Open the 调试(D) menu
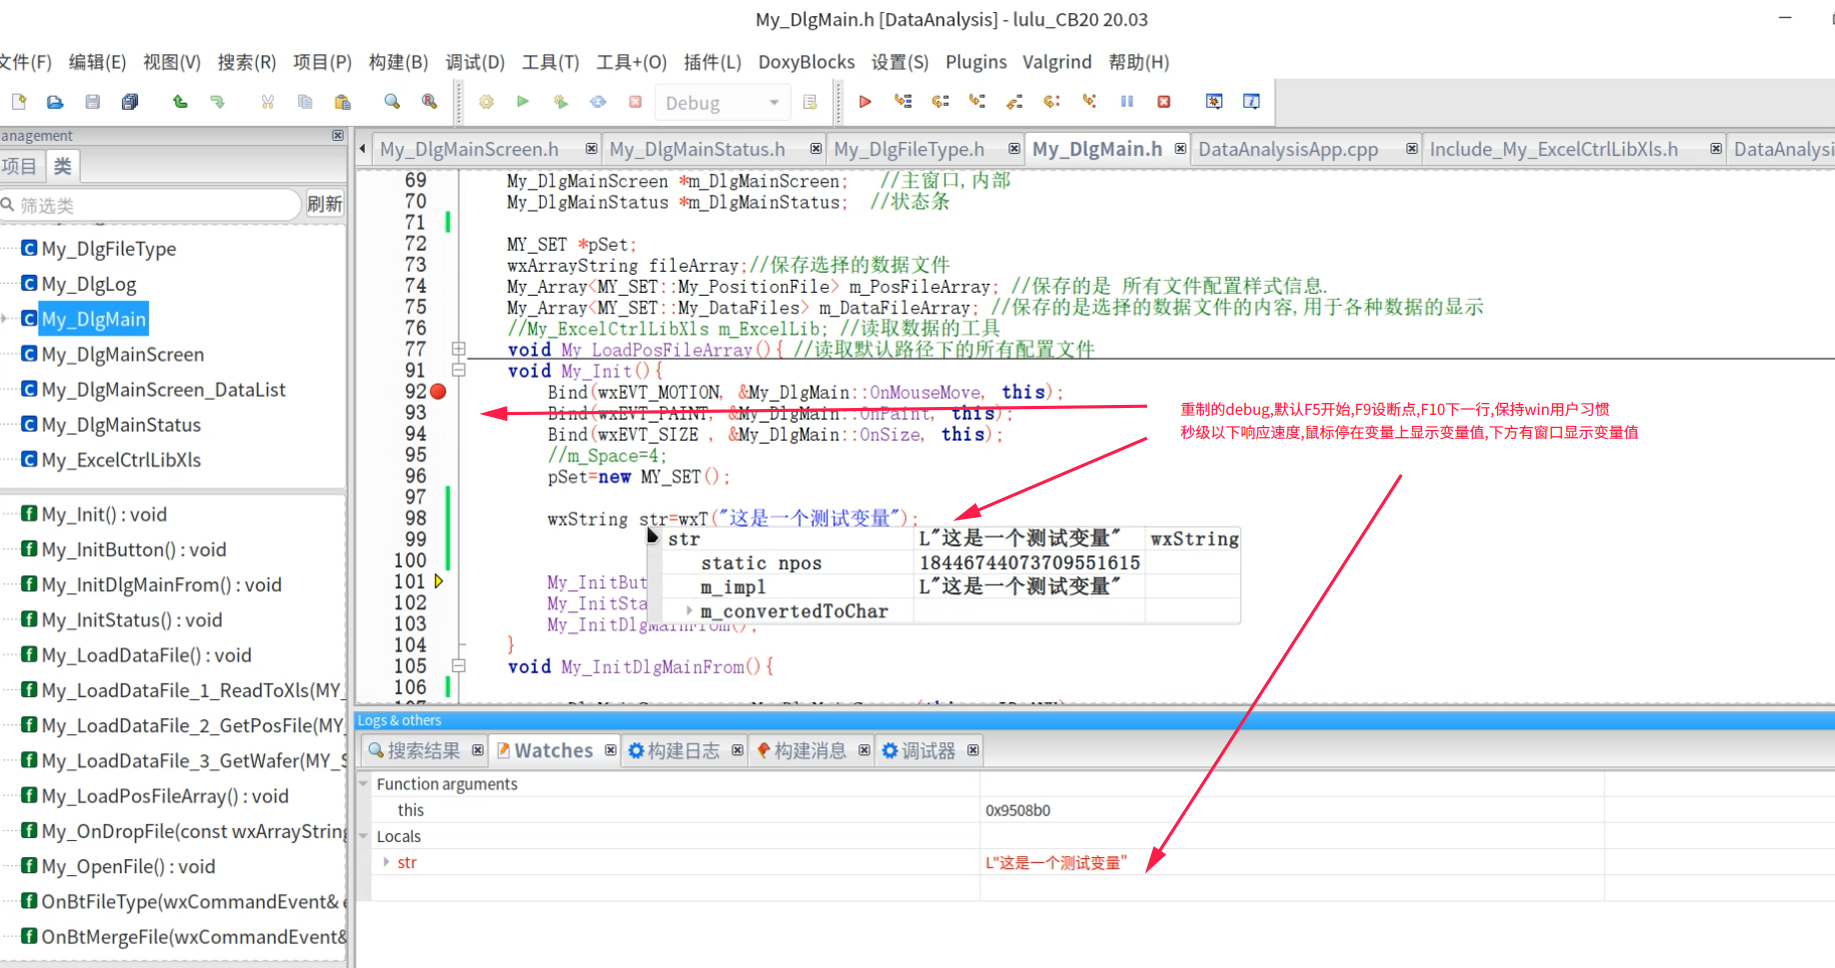This screenshot has width=1835, height=968. point(475,62)
